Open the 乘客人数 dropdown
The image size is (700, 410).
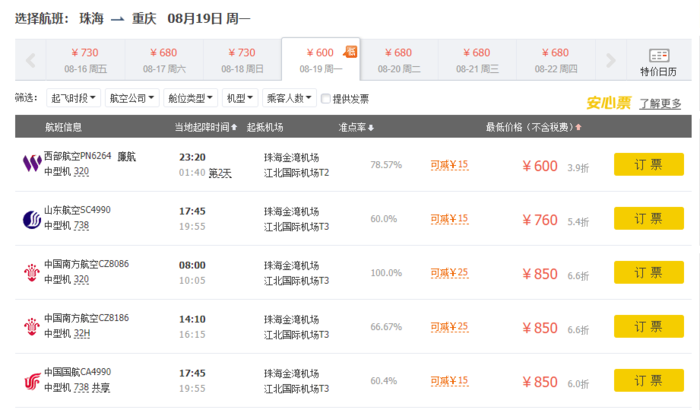[x=287, y=98]
